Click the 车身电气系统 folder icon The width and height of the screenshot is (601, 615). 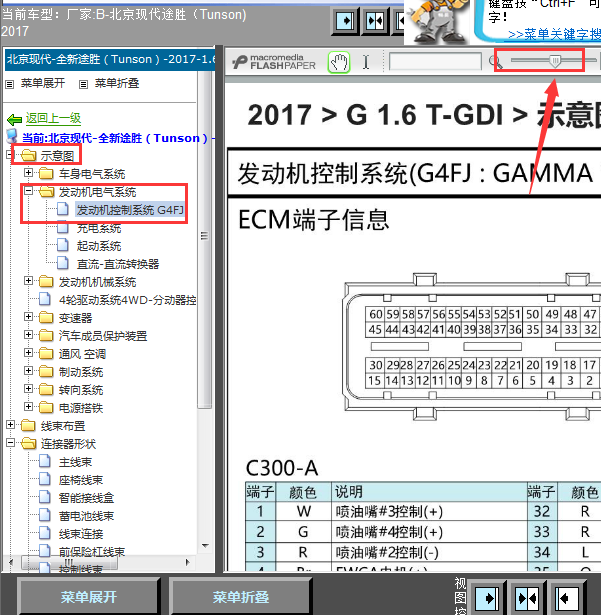tap(46, 173)
